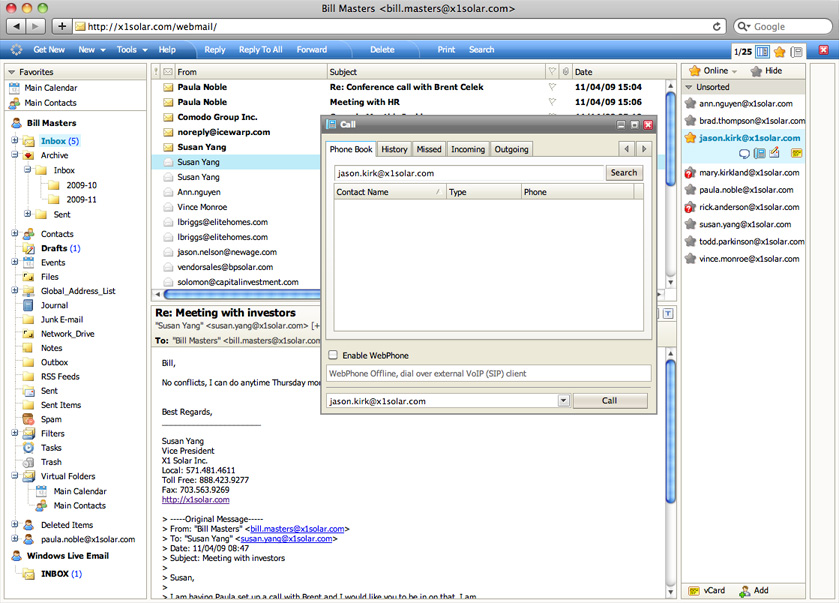Click the Search button in Call dialog
This screenshot has width=839, height=603.
click(x=623, y=173)
